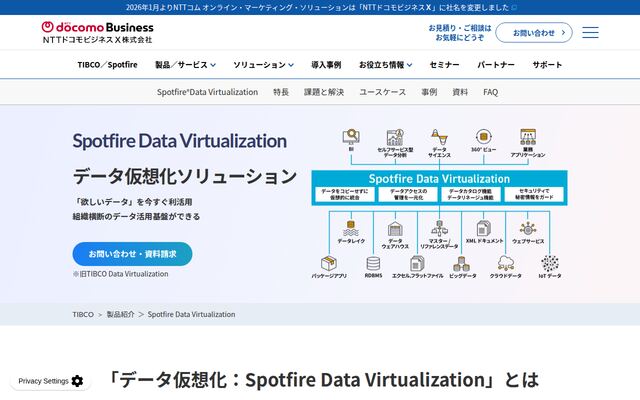Click the business application icon

click(x=528, y=137)
